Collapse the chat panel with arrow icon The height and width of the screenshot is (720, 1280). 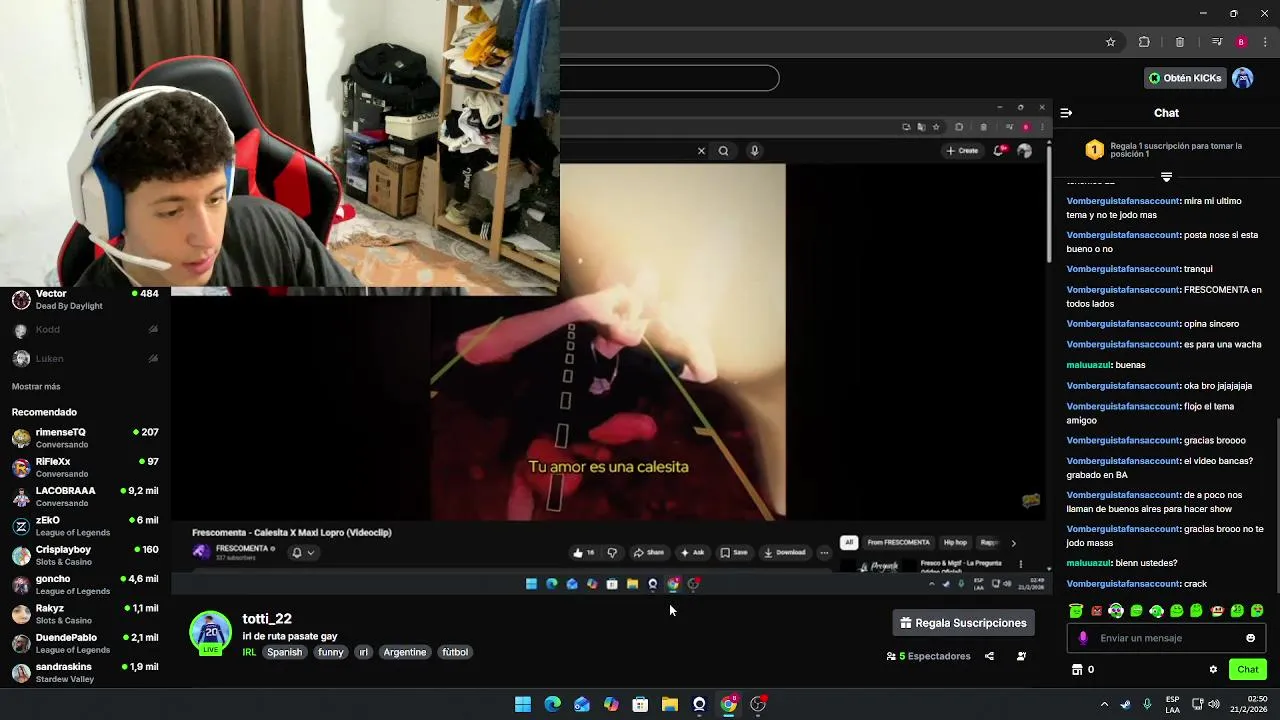pos(1066,113)
